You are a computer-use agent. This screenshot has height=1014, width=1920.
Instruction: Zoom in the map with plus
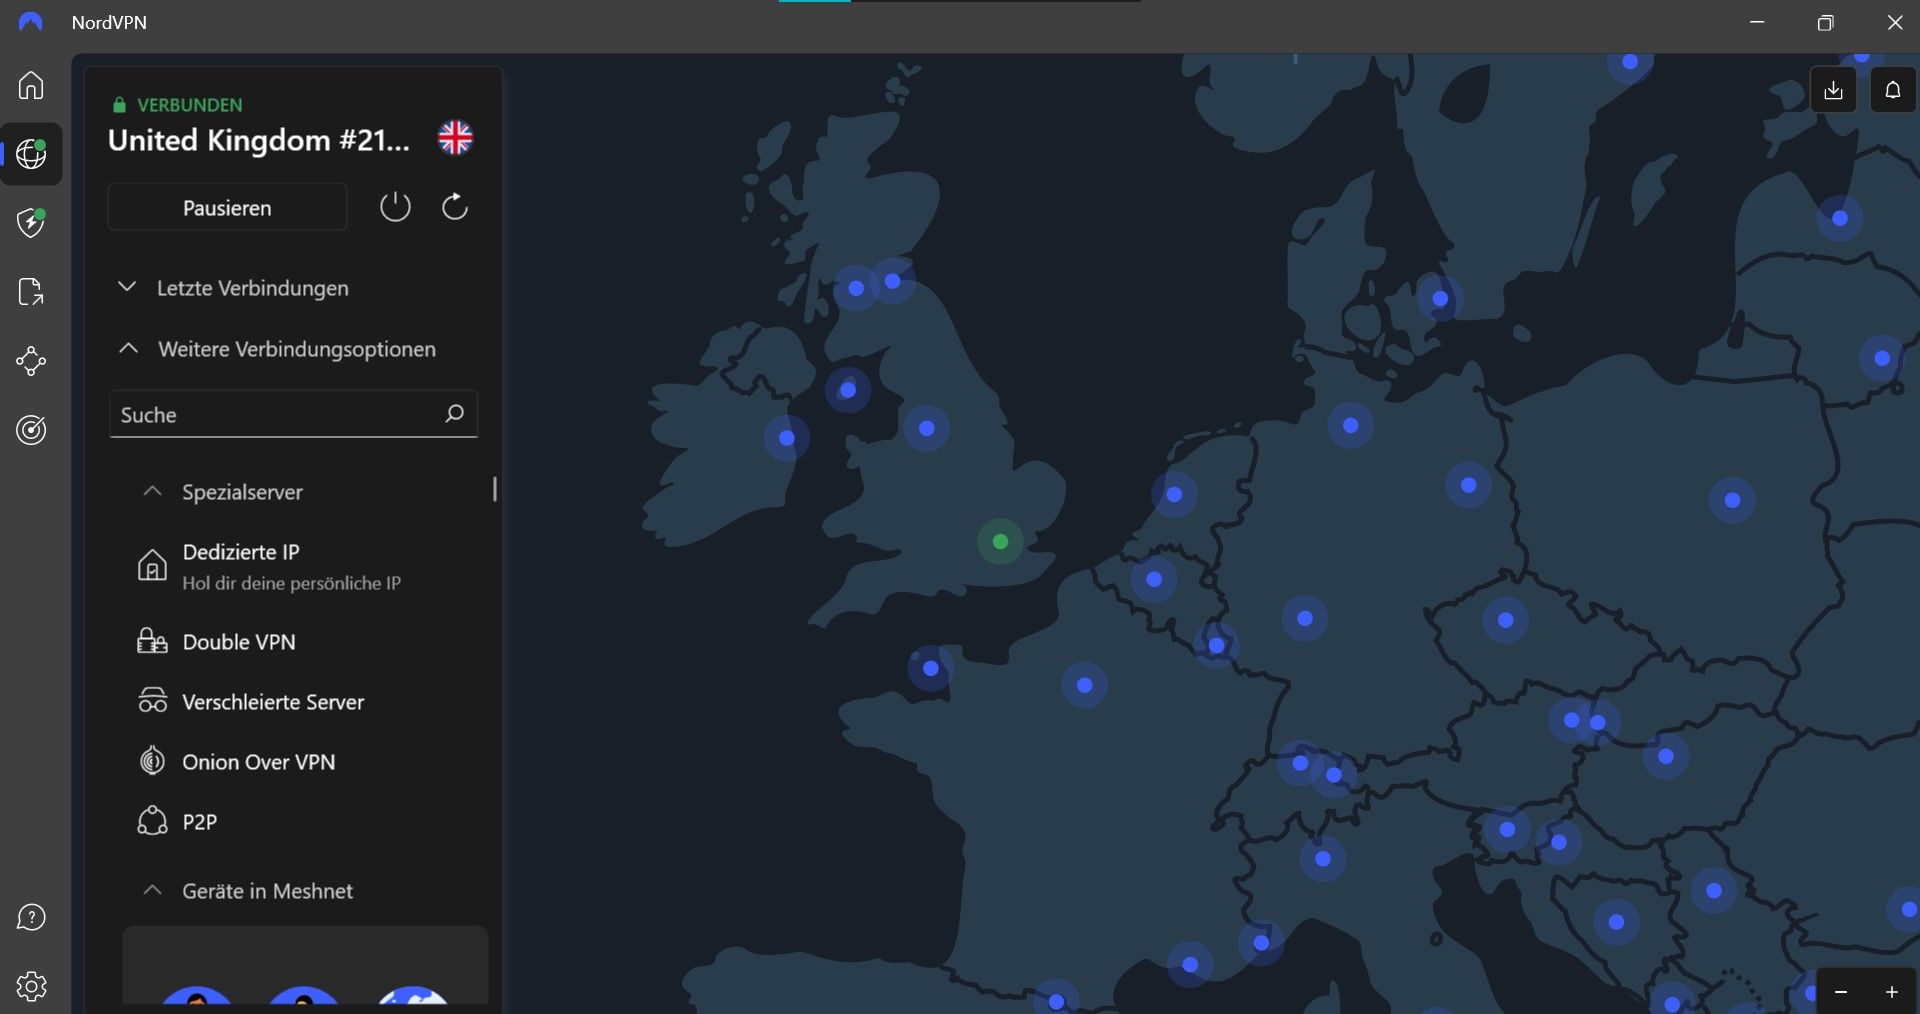tap(1892, 992)
